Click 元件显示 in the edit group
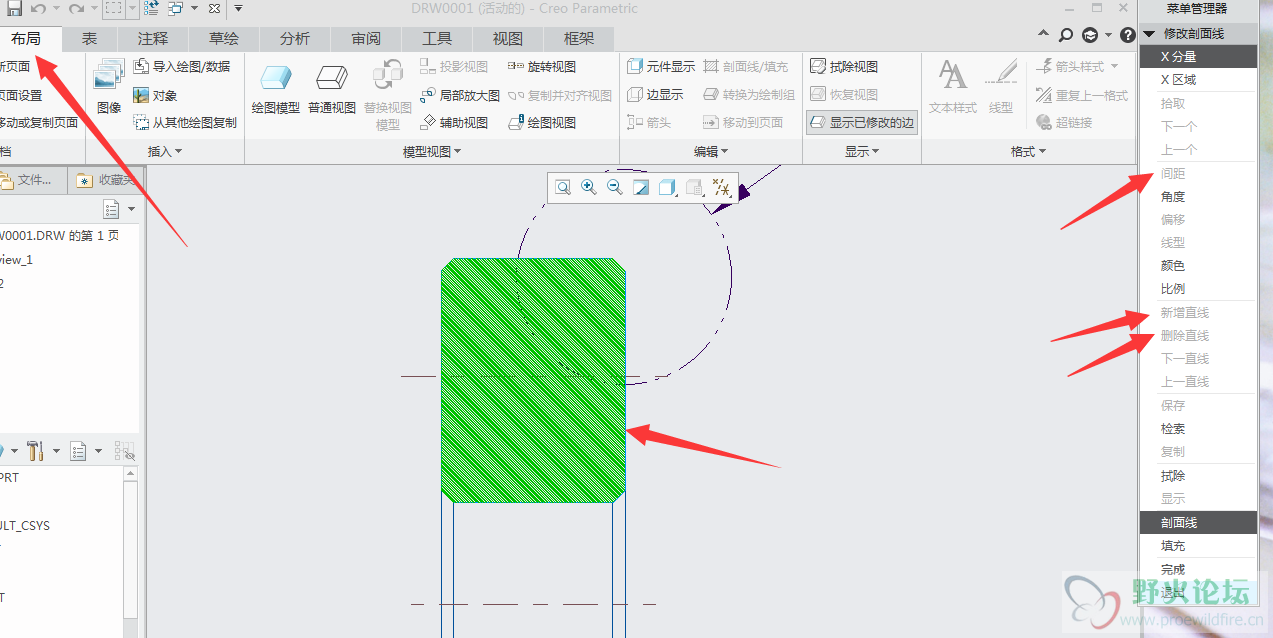The image size is (1273, 638). (661, 67)
